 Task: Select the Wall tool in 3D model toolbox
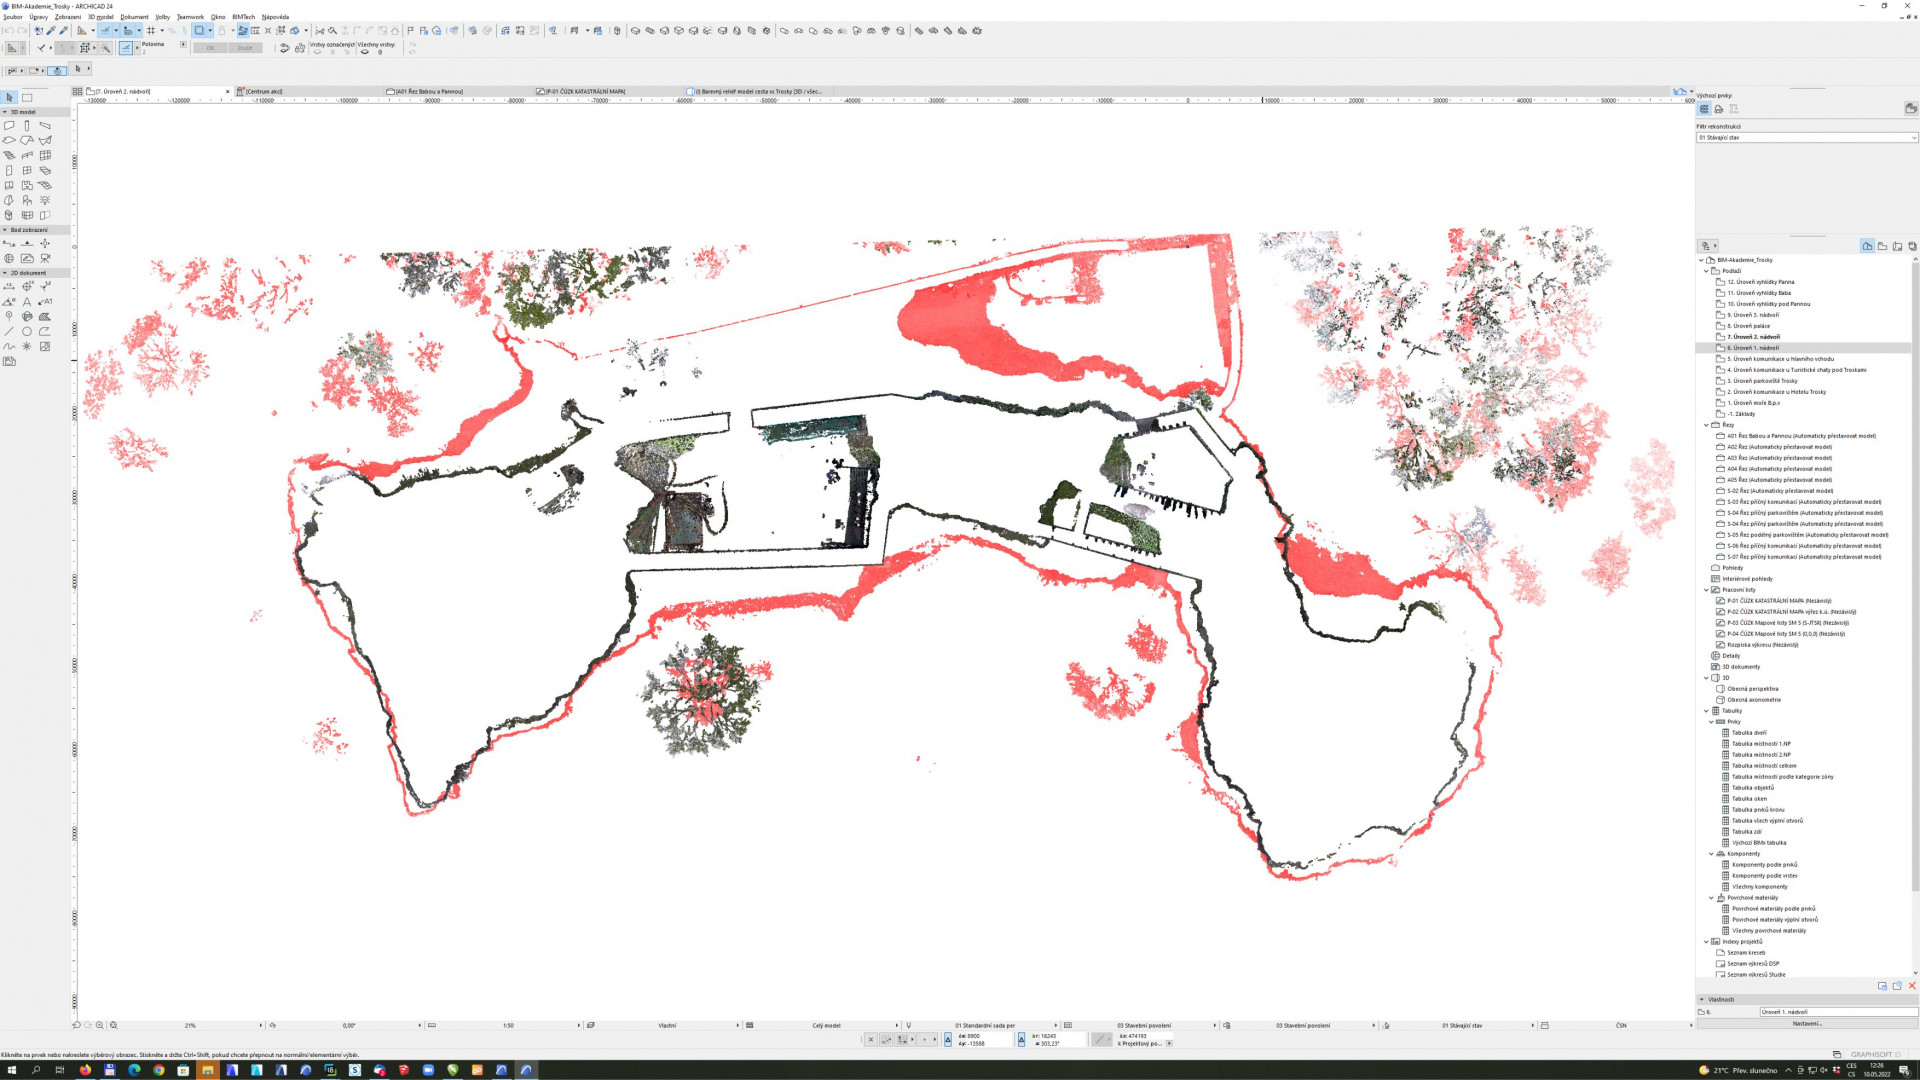coord(9,126)
